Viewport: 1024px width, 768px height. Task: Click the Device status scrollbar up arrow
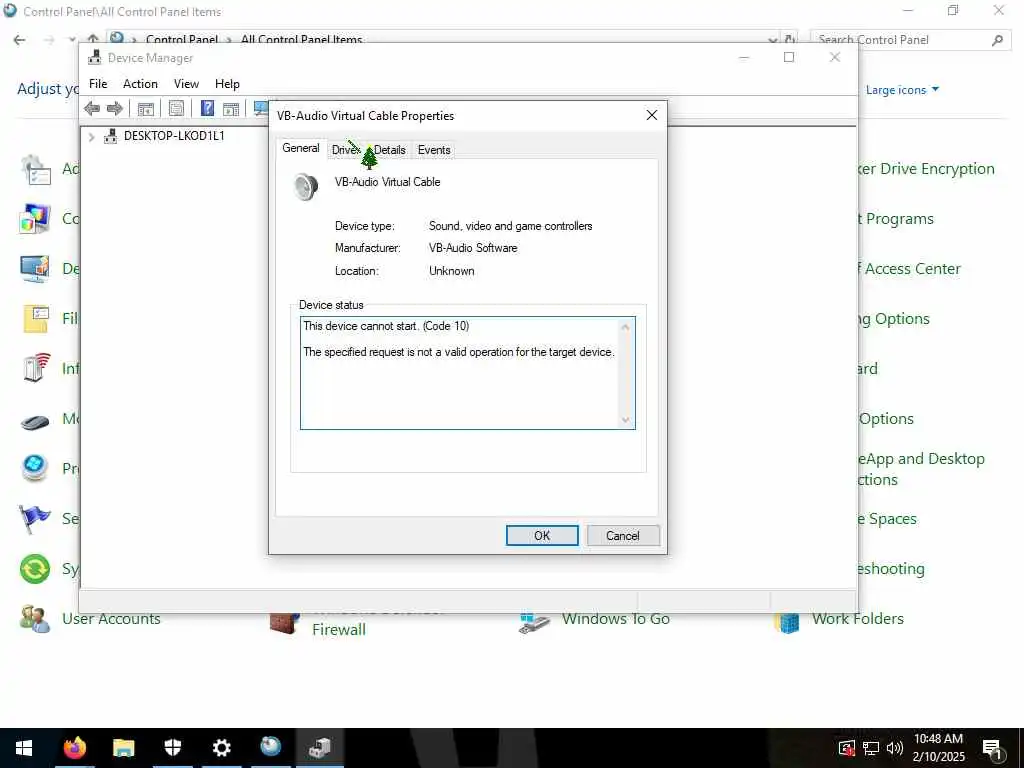point(626,327)
